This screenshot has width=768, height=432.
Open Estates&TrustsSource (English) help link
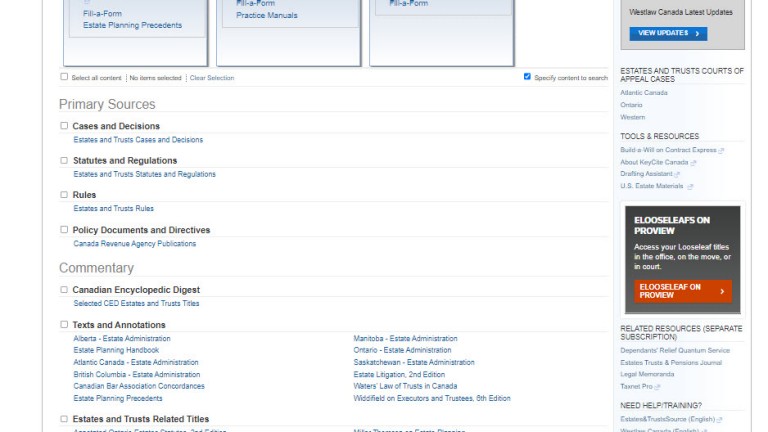[x=668, y=419]
